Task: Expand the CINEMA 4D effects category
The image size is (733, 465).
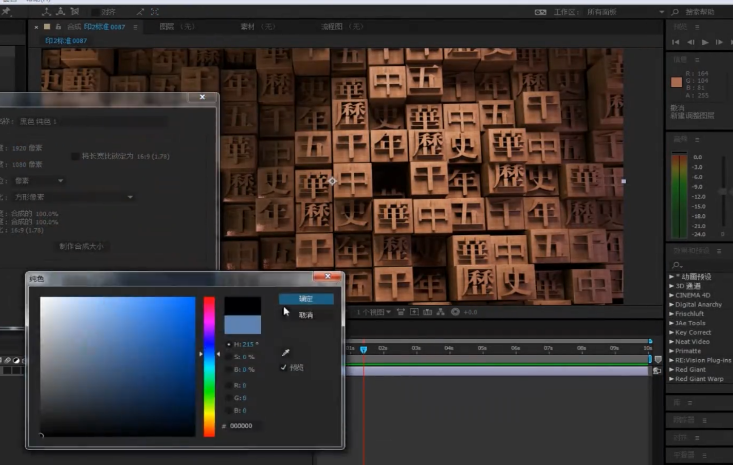Action: tap(671, 296)
